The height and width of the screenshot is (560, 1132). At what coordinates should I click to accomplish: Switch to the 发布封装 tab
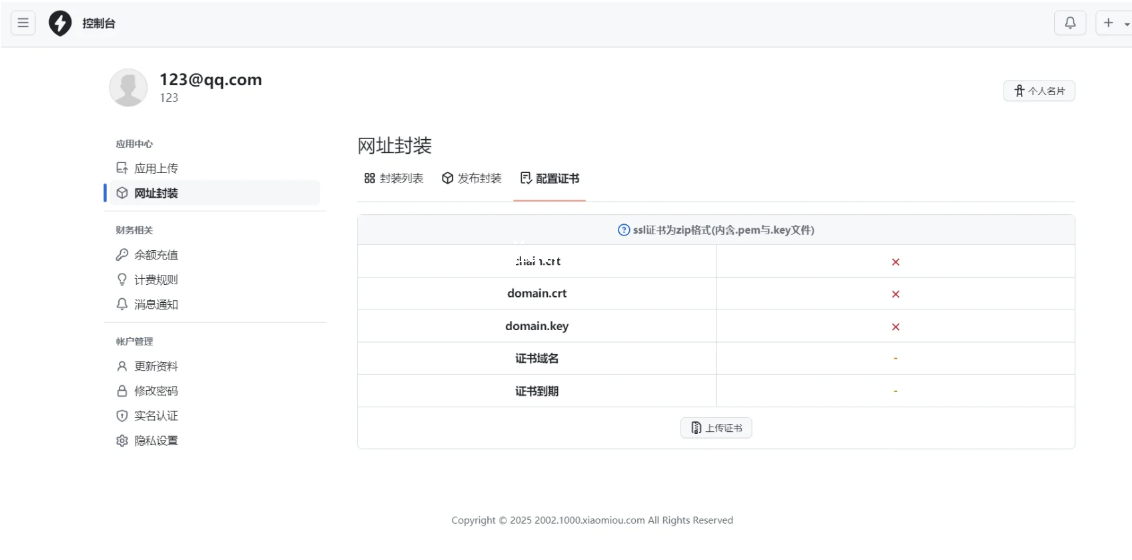pos(472,179)
